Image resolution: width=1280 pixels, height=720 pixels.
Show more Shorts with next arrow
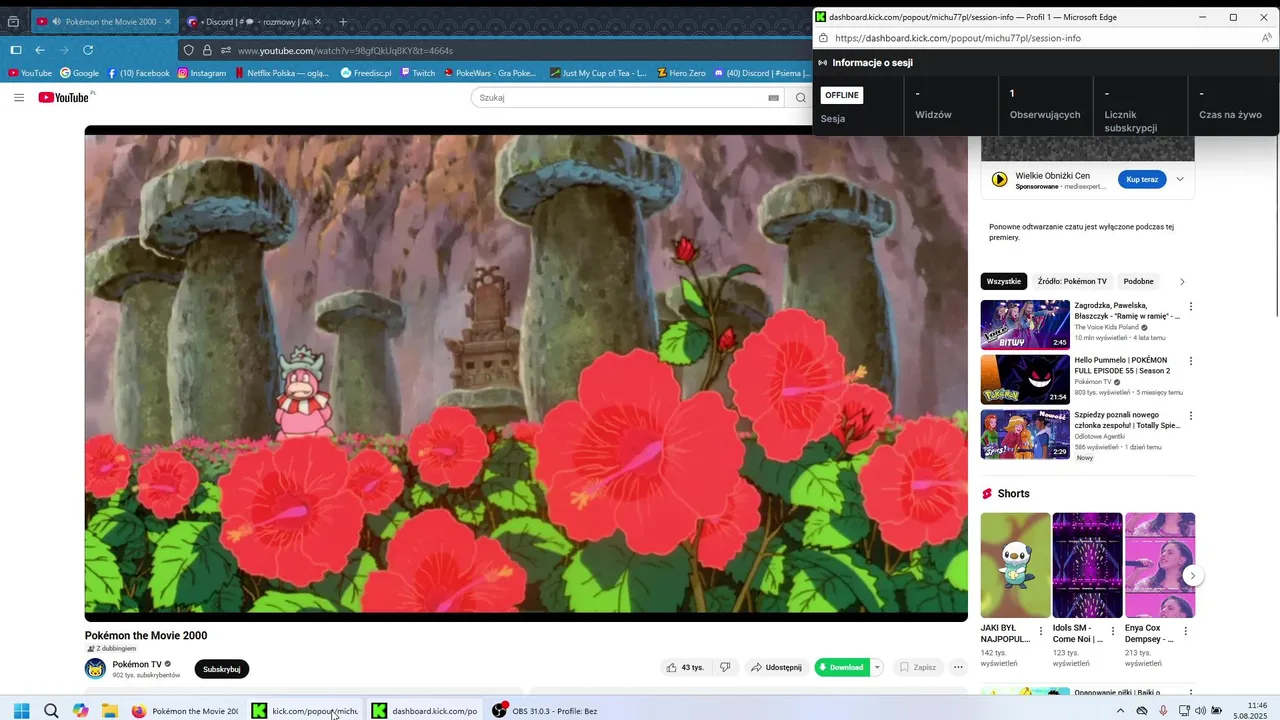(1192, 575)
